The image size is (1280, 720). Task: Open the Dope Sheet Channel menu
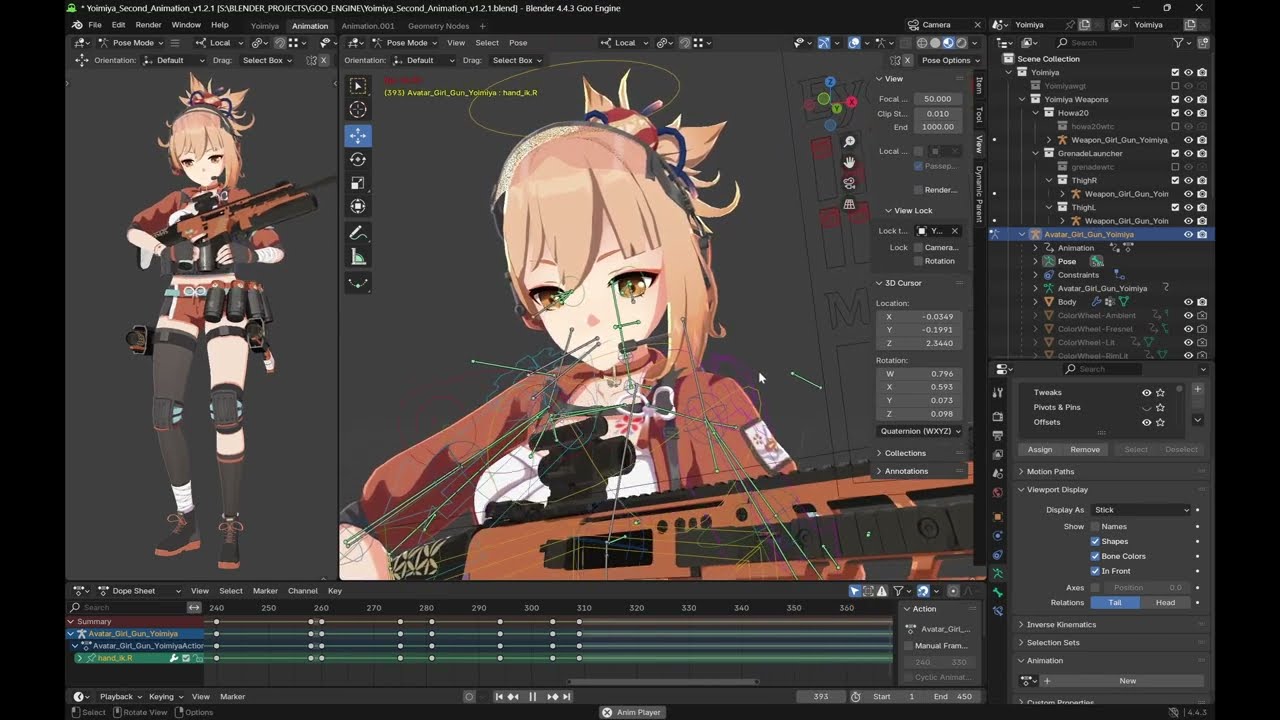click(302, 591)
